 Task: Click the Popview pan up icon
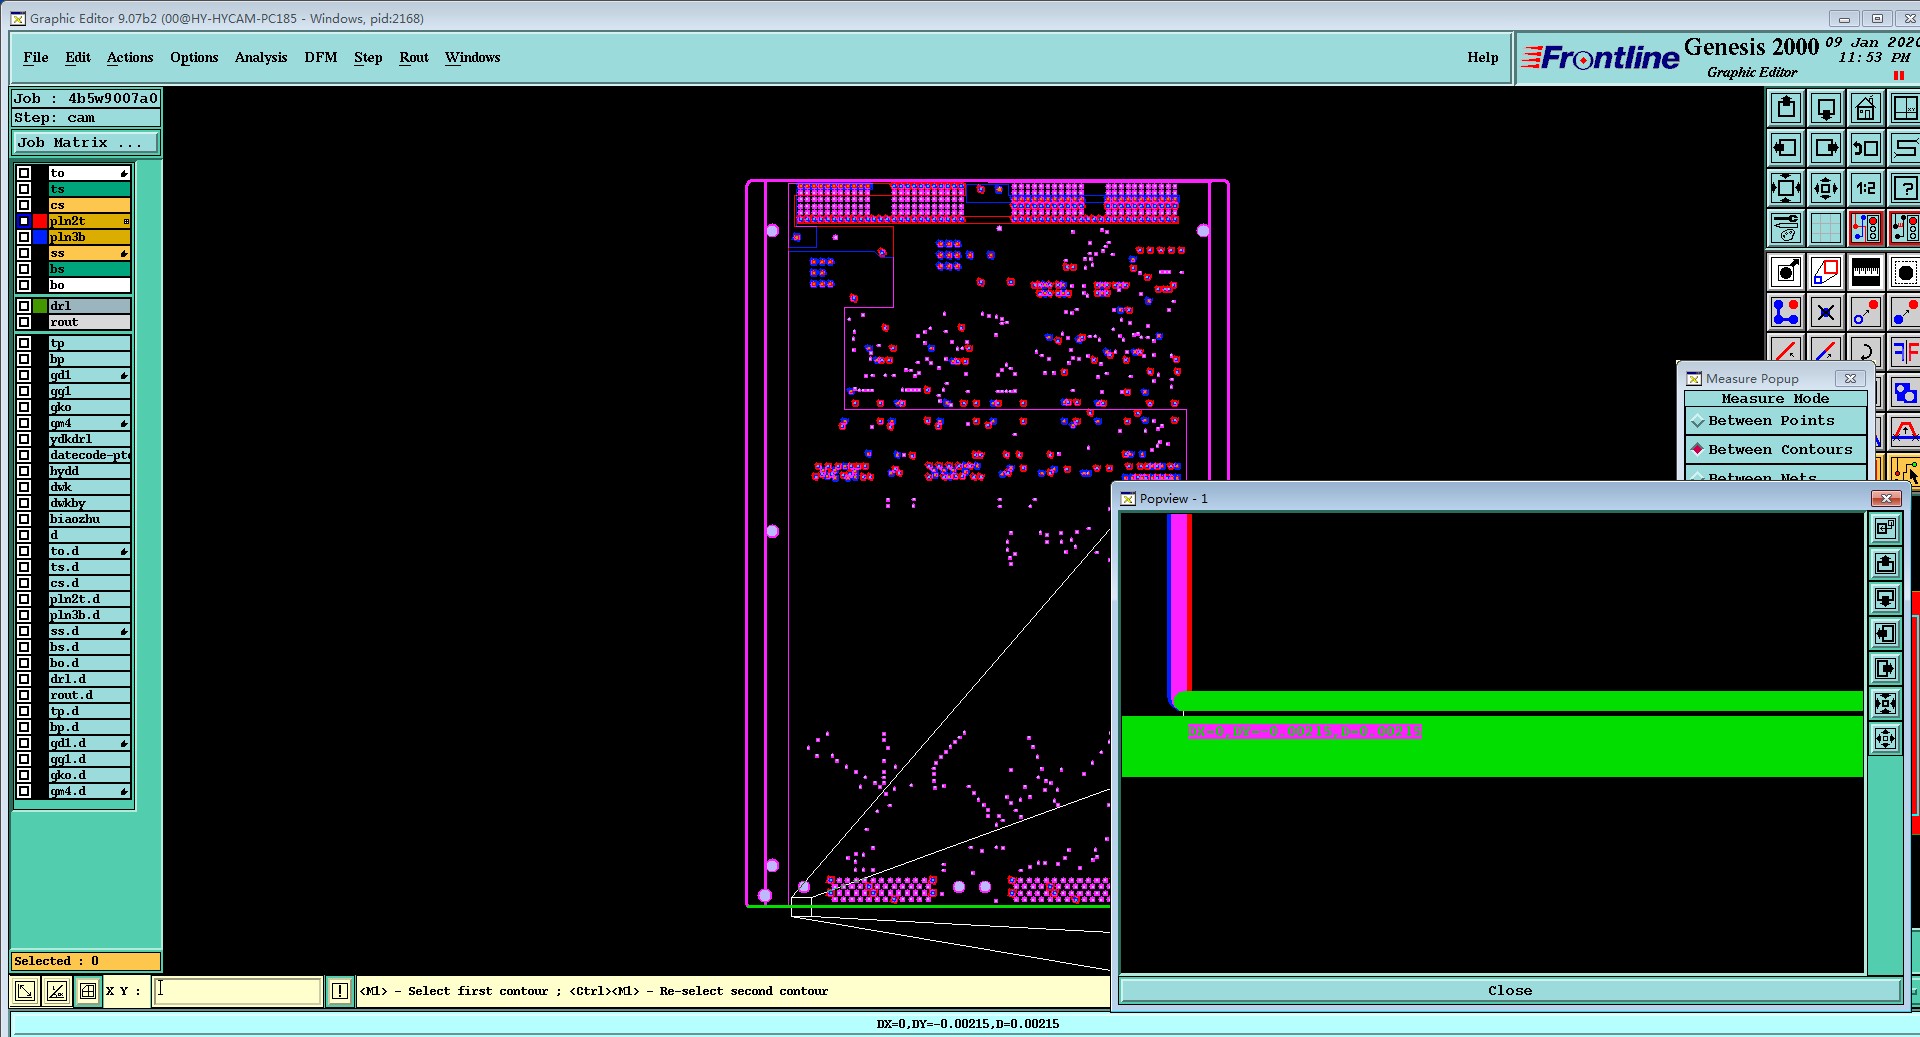(1886, 564)
